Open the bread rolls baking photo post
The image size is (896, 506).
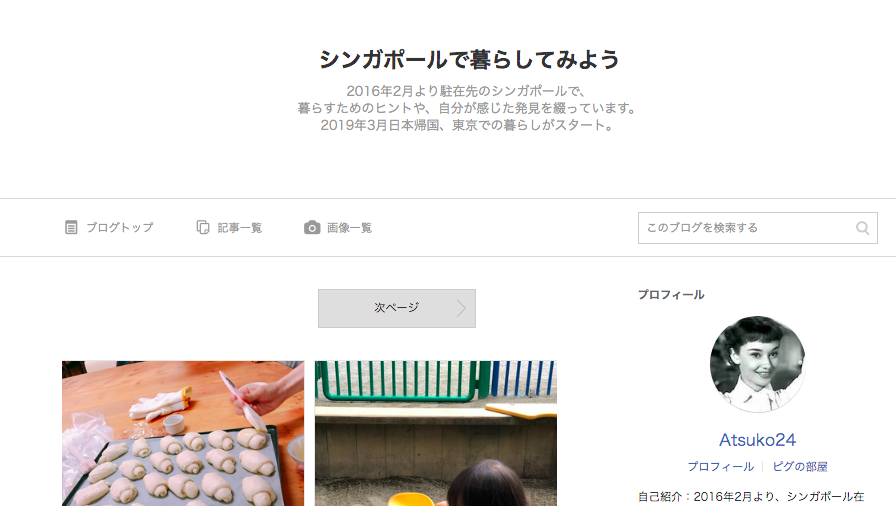click(x=183, y=433)
